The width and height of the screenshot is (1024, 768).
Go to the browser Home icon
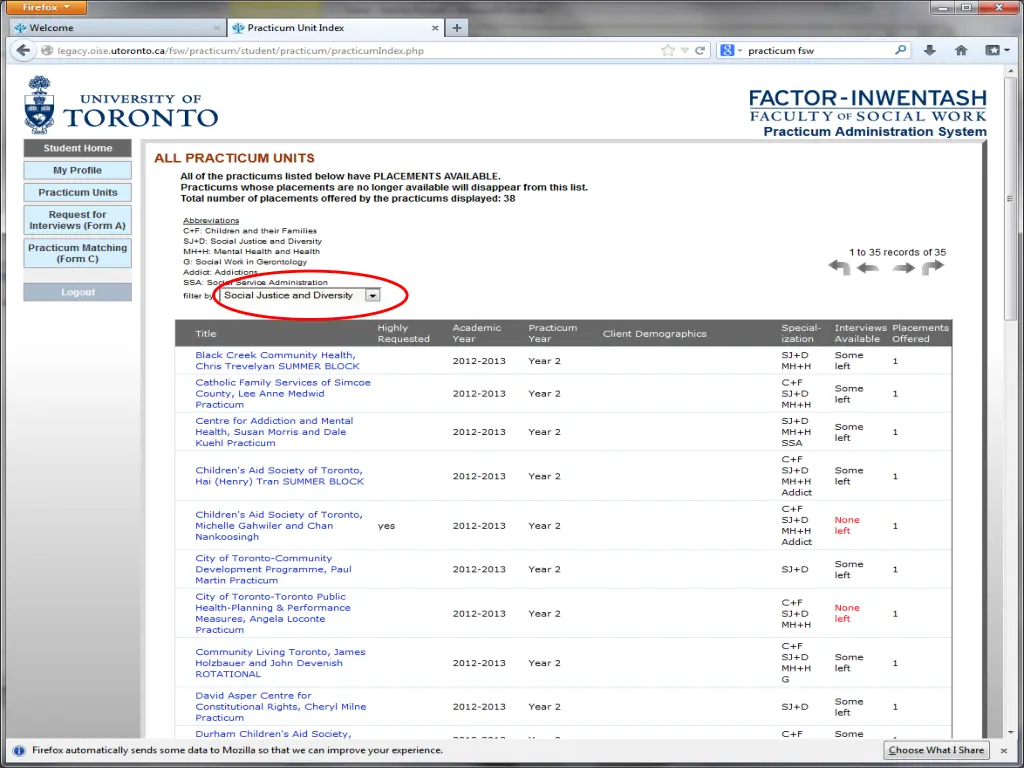961,50
